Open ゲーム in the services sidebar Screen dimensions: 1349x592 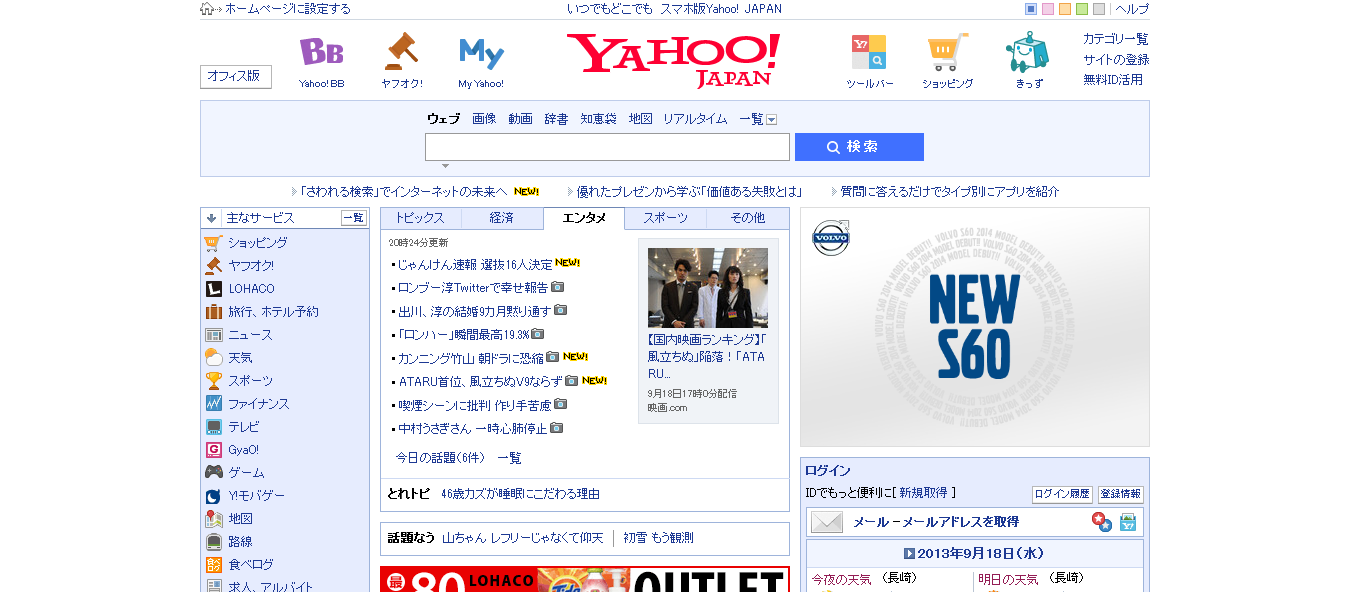click(246, 473)
